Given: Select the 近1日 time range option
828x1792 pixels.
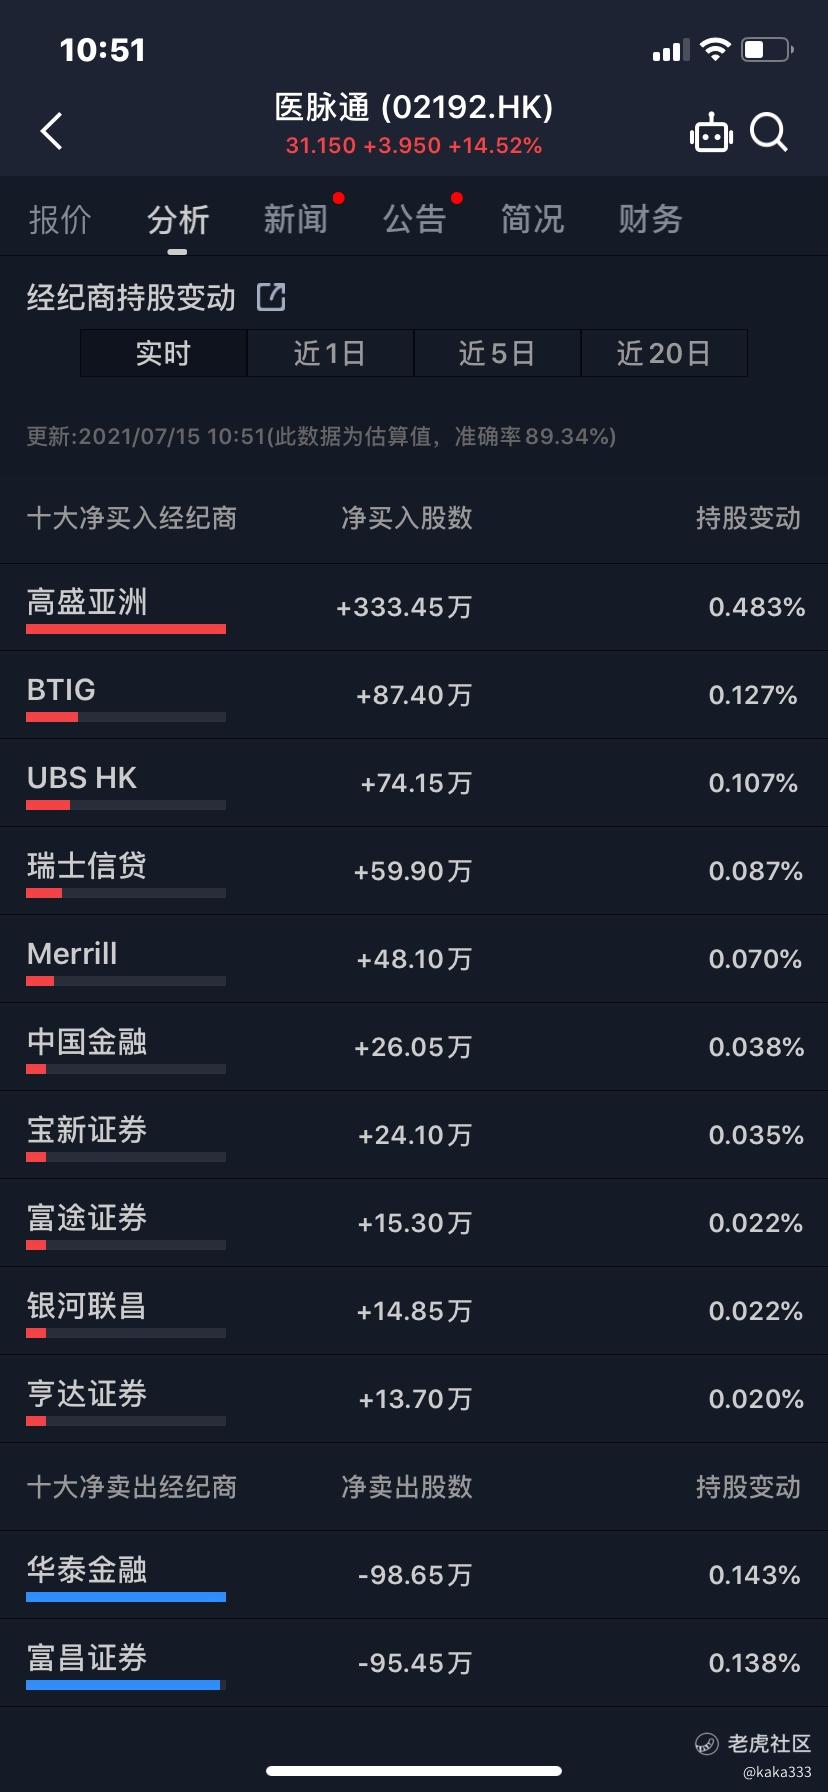Looking at the screenshot, I should point(330,353).
